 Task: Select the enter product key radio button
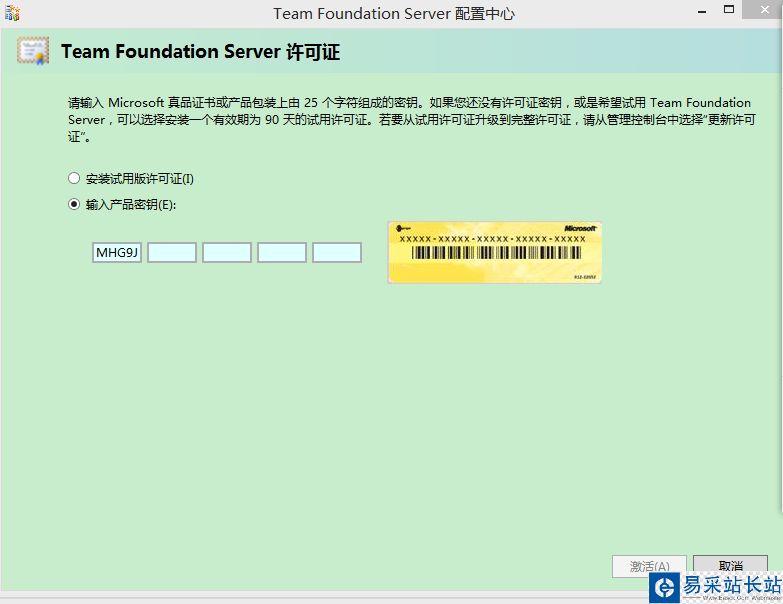pyautogui.click(x=74, y=204)
